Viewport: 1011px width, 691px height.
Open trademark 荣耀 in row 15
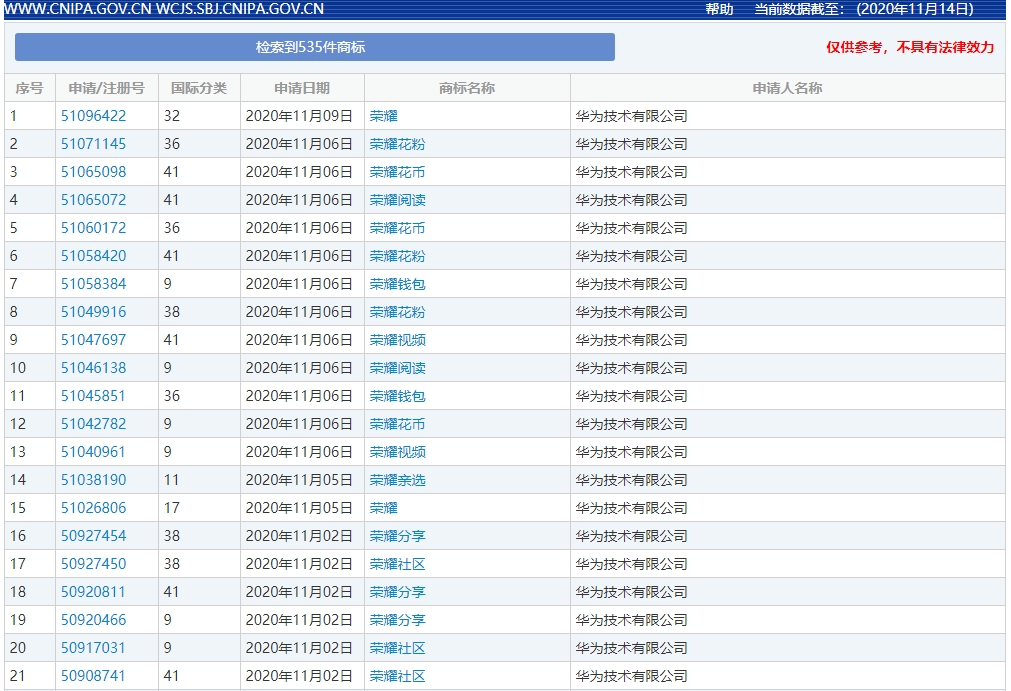point(384,508)
